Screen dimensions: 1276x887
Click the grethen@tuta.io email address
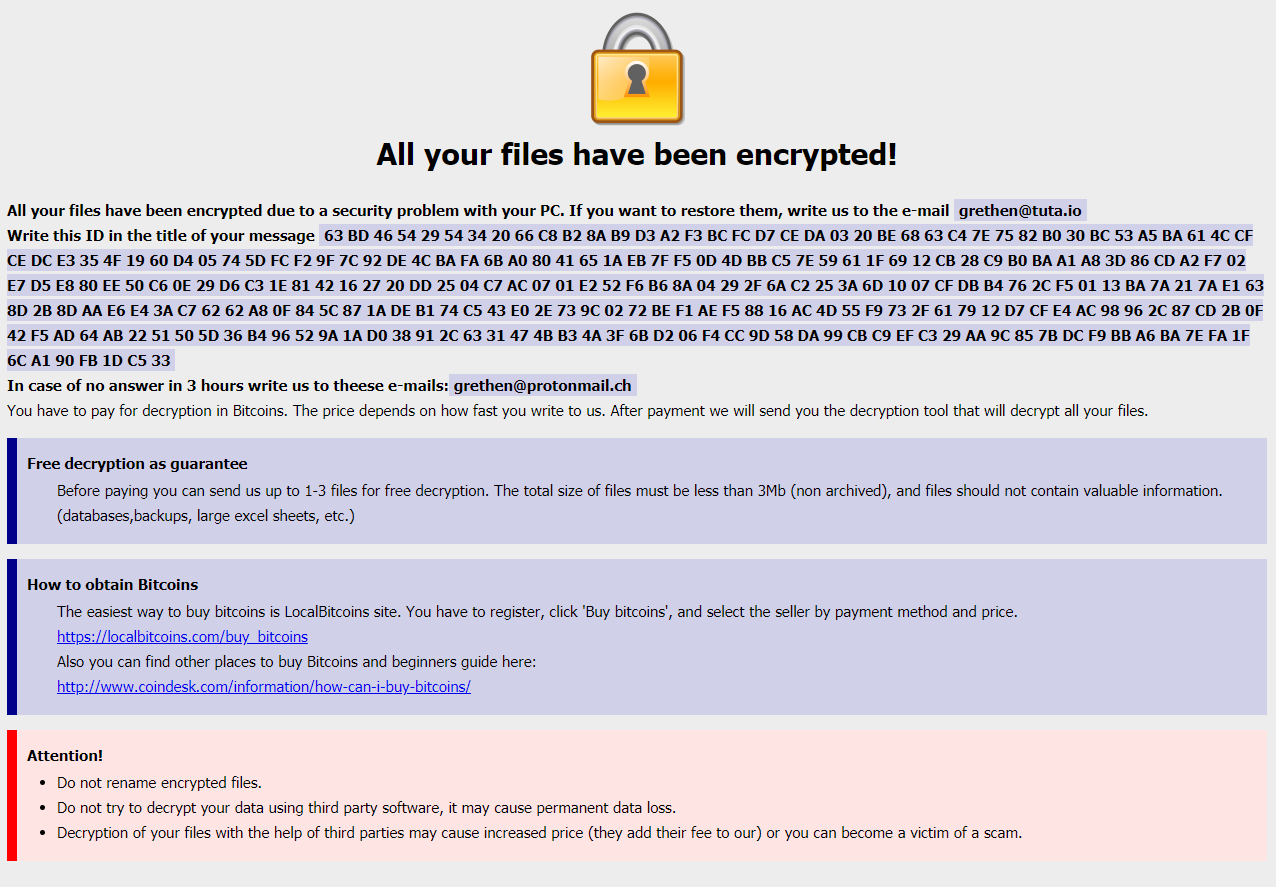[1020, 211]
